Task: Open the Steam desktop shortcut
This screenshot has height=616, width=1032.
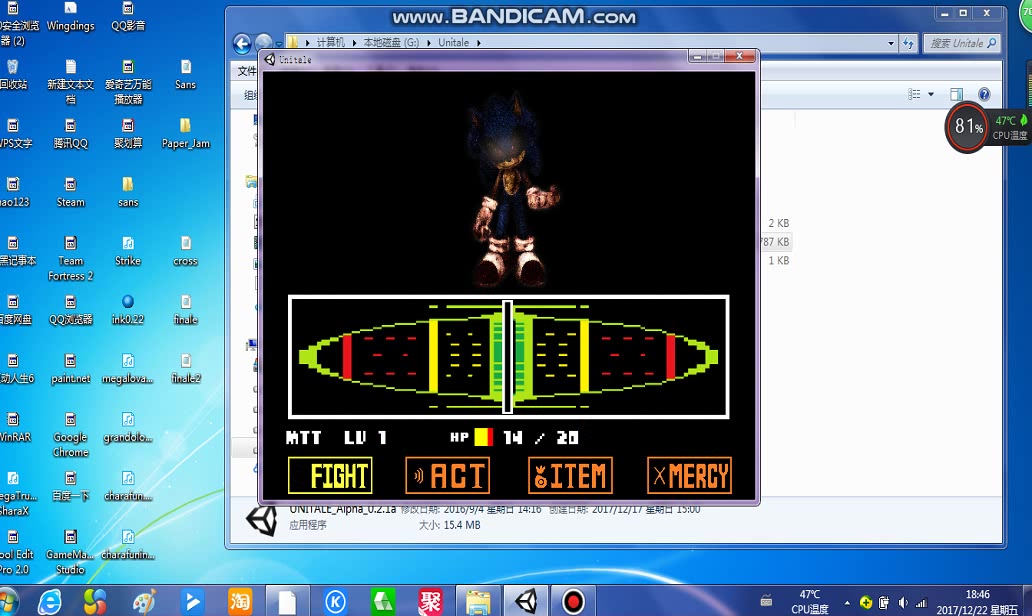Action: (x=70, y=192)
